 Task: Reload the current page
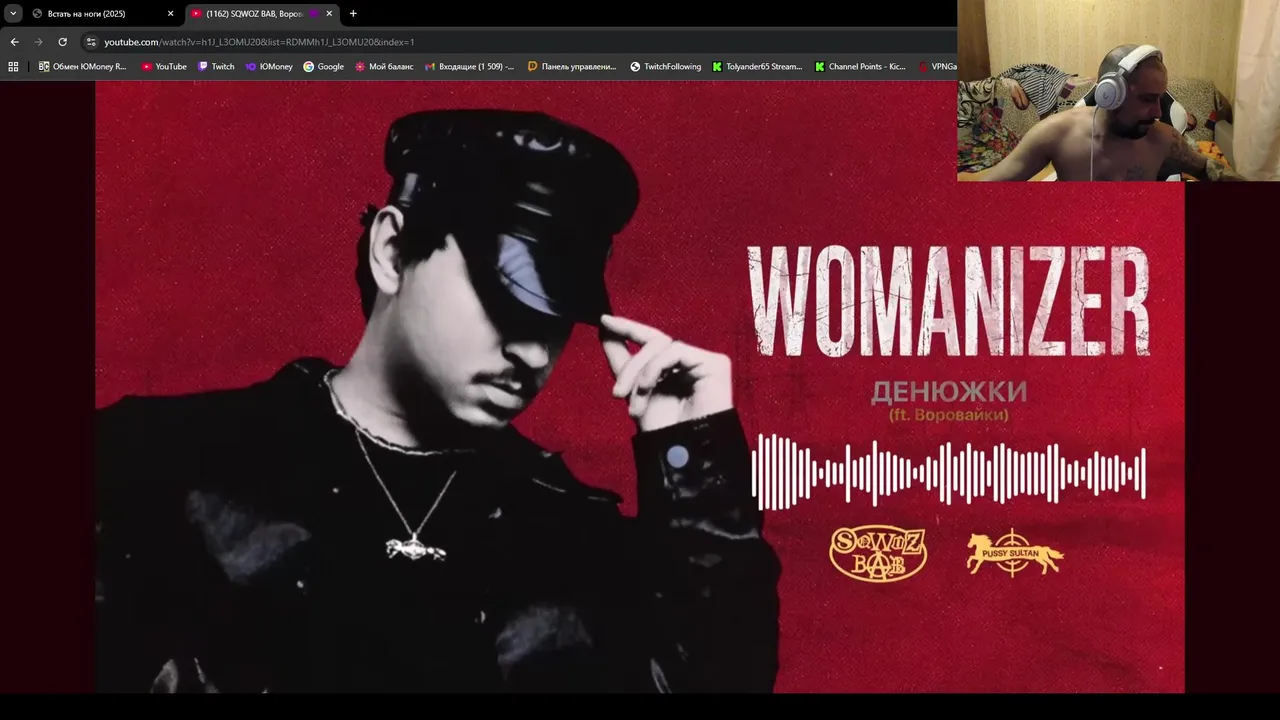[x=62, y=42]
